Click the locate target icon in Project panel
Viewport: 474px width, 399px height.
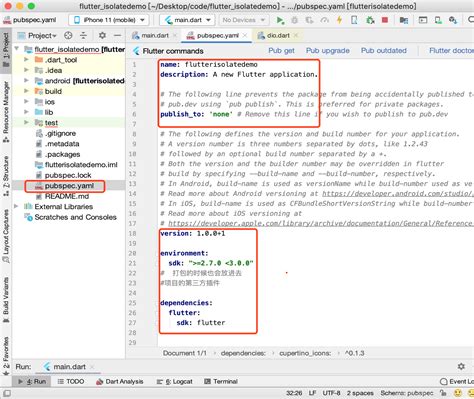[x=68, y=35]
